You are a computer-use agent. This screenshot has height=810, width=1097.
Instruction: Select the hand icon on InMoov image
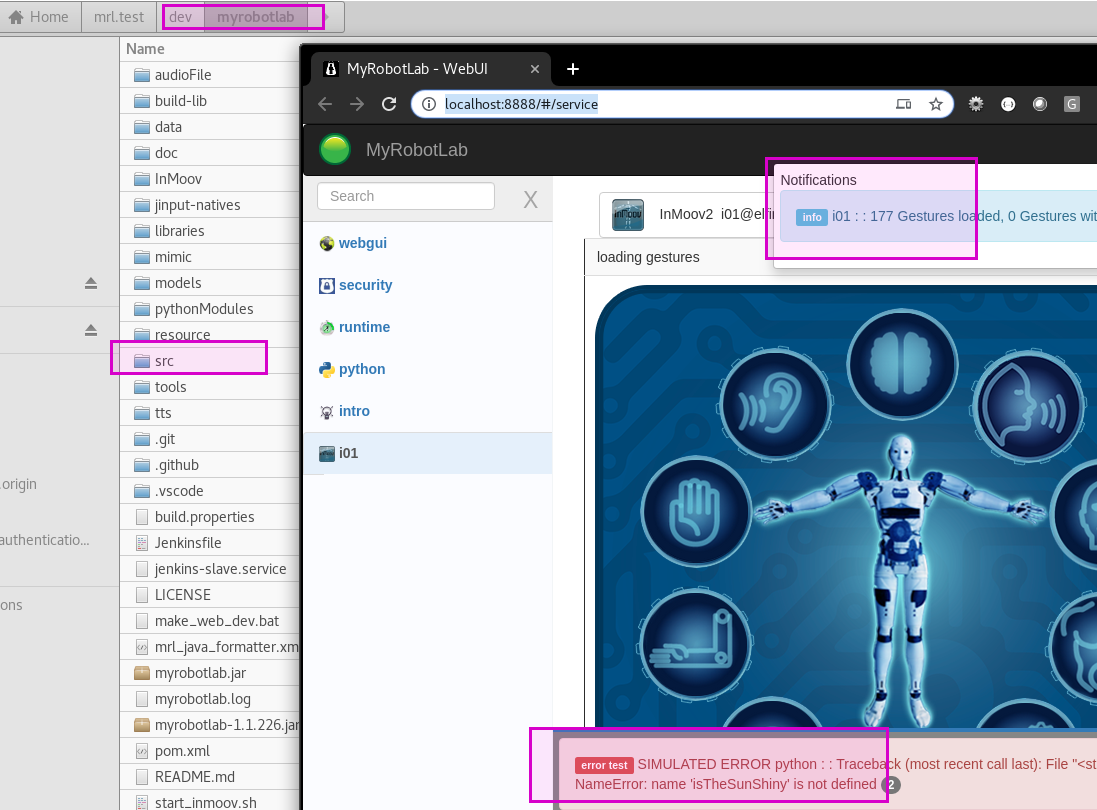pyautogui.click(x=695, y=513)
